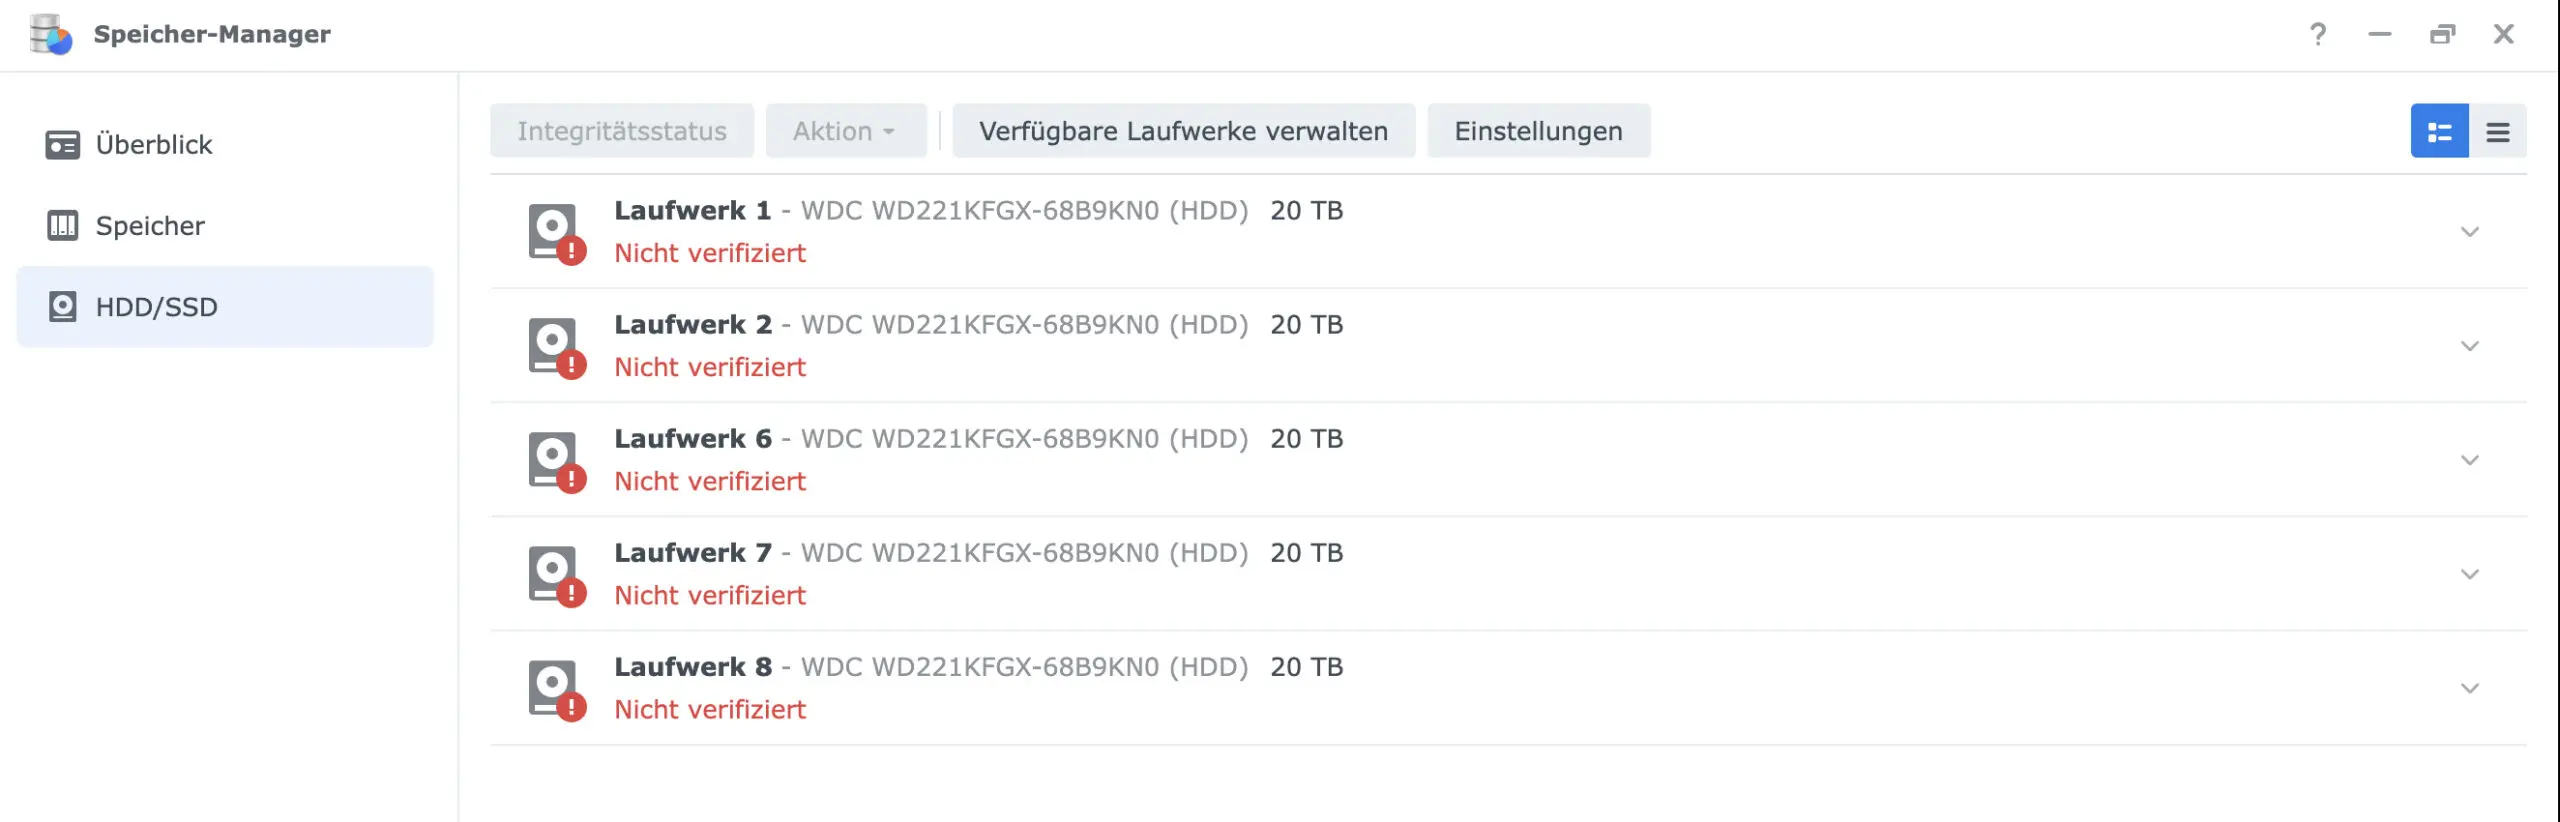Expand Laufwerk 2 details chevron
The width and height of the screenshot is (2560, 822).
pyautogui.click(x=2469, y=346)
